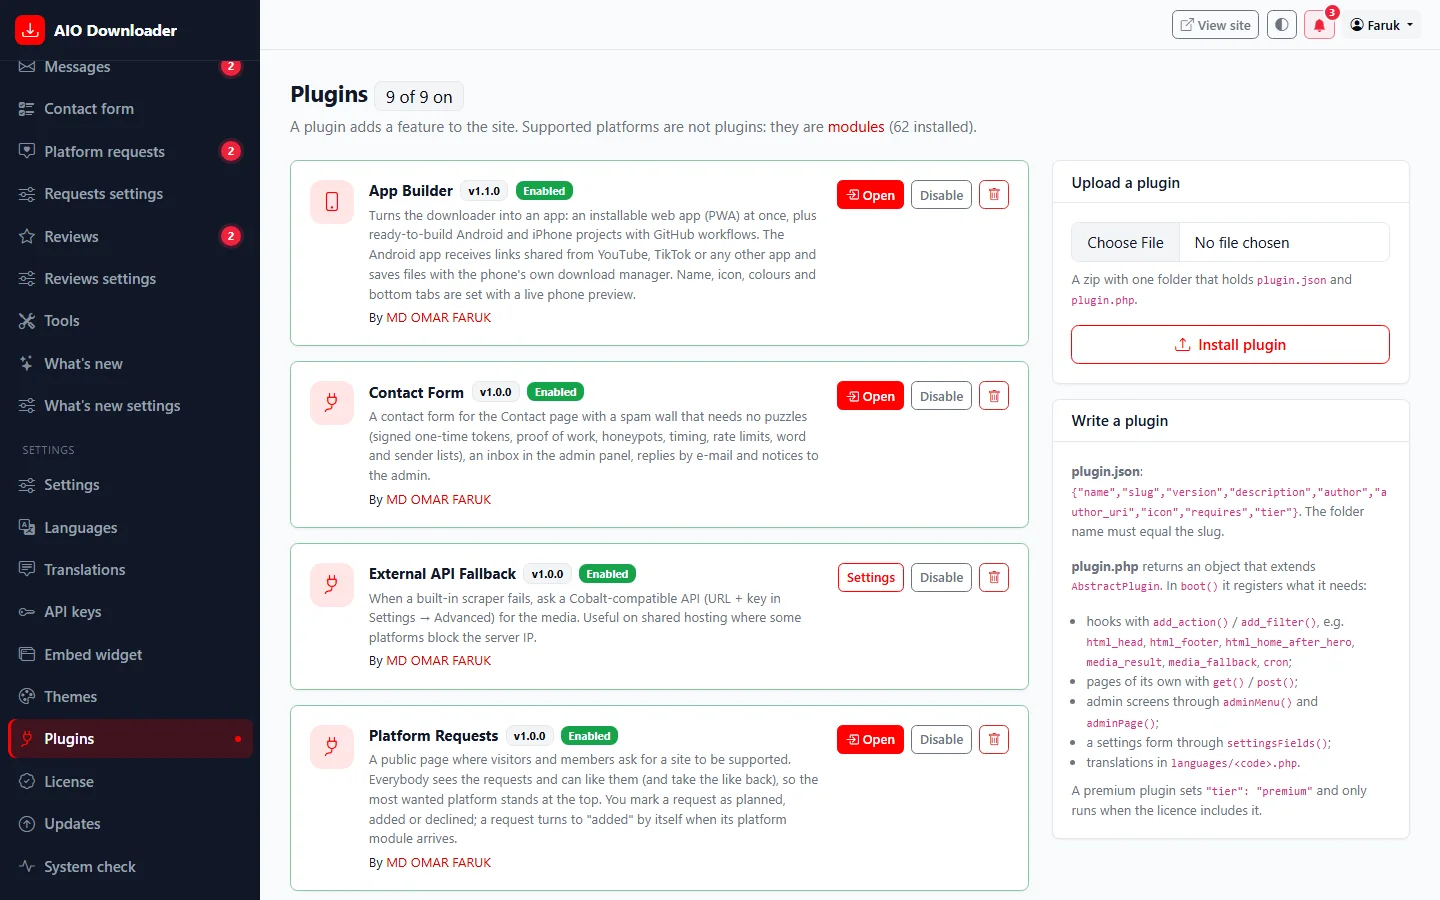Open License sidebar item

coord(130,782)
